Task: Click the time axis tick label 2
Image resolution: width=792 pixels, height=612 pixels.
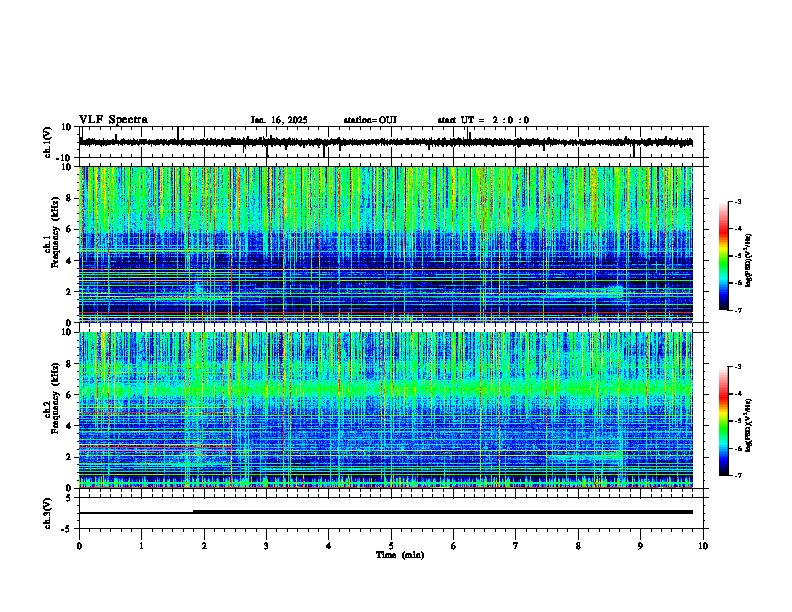Action: pyautogui.click(x=204, y=546)
